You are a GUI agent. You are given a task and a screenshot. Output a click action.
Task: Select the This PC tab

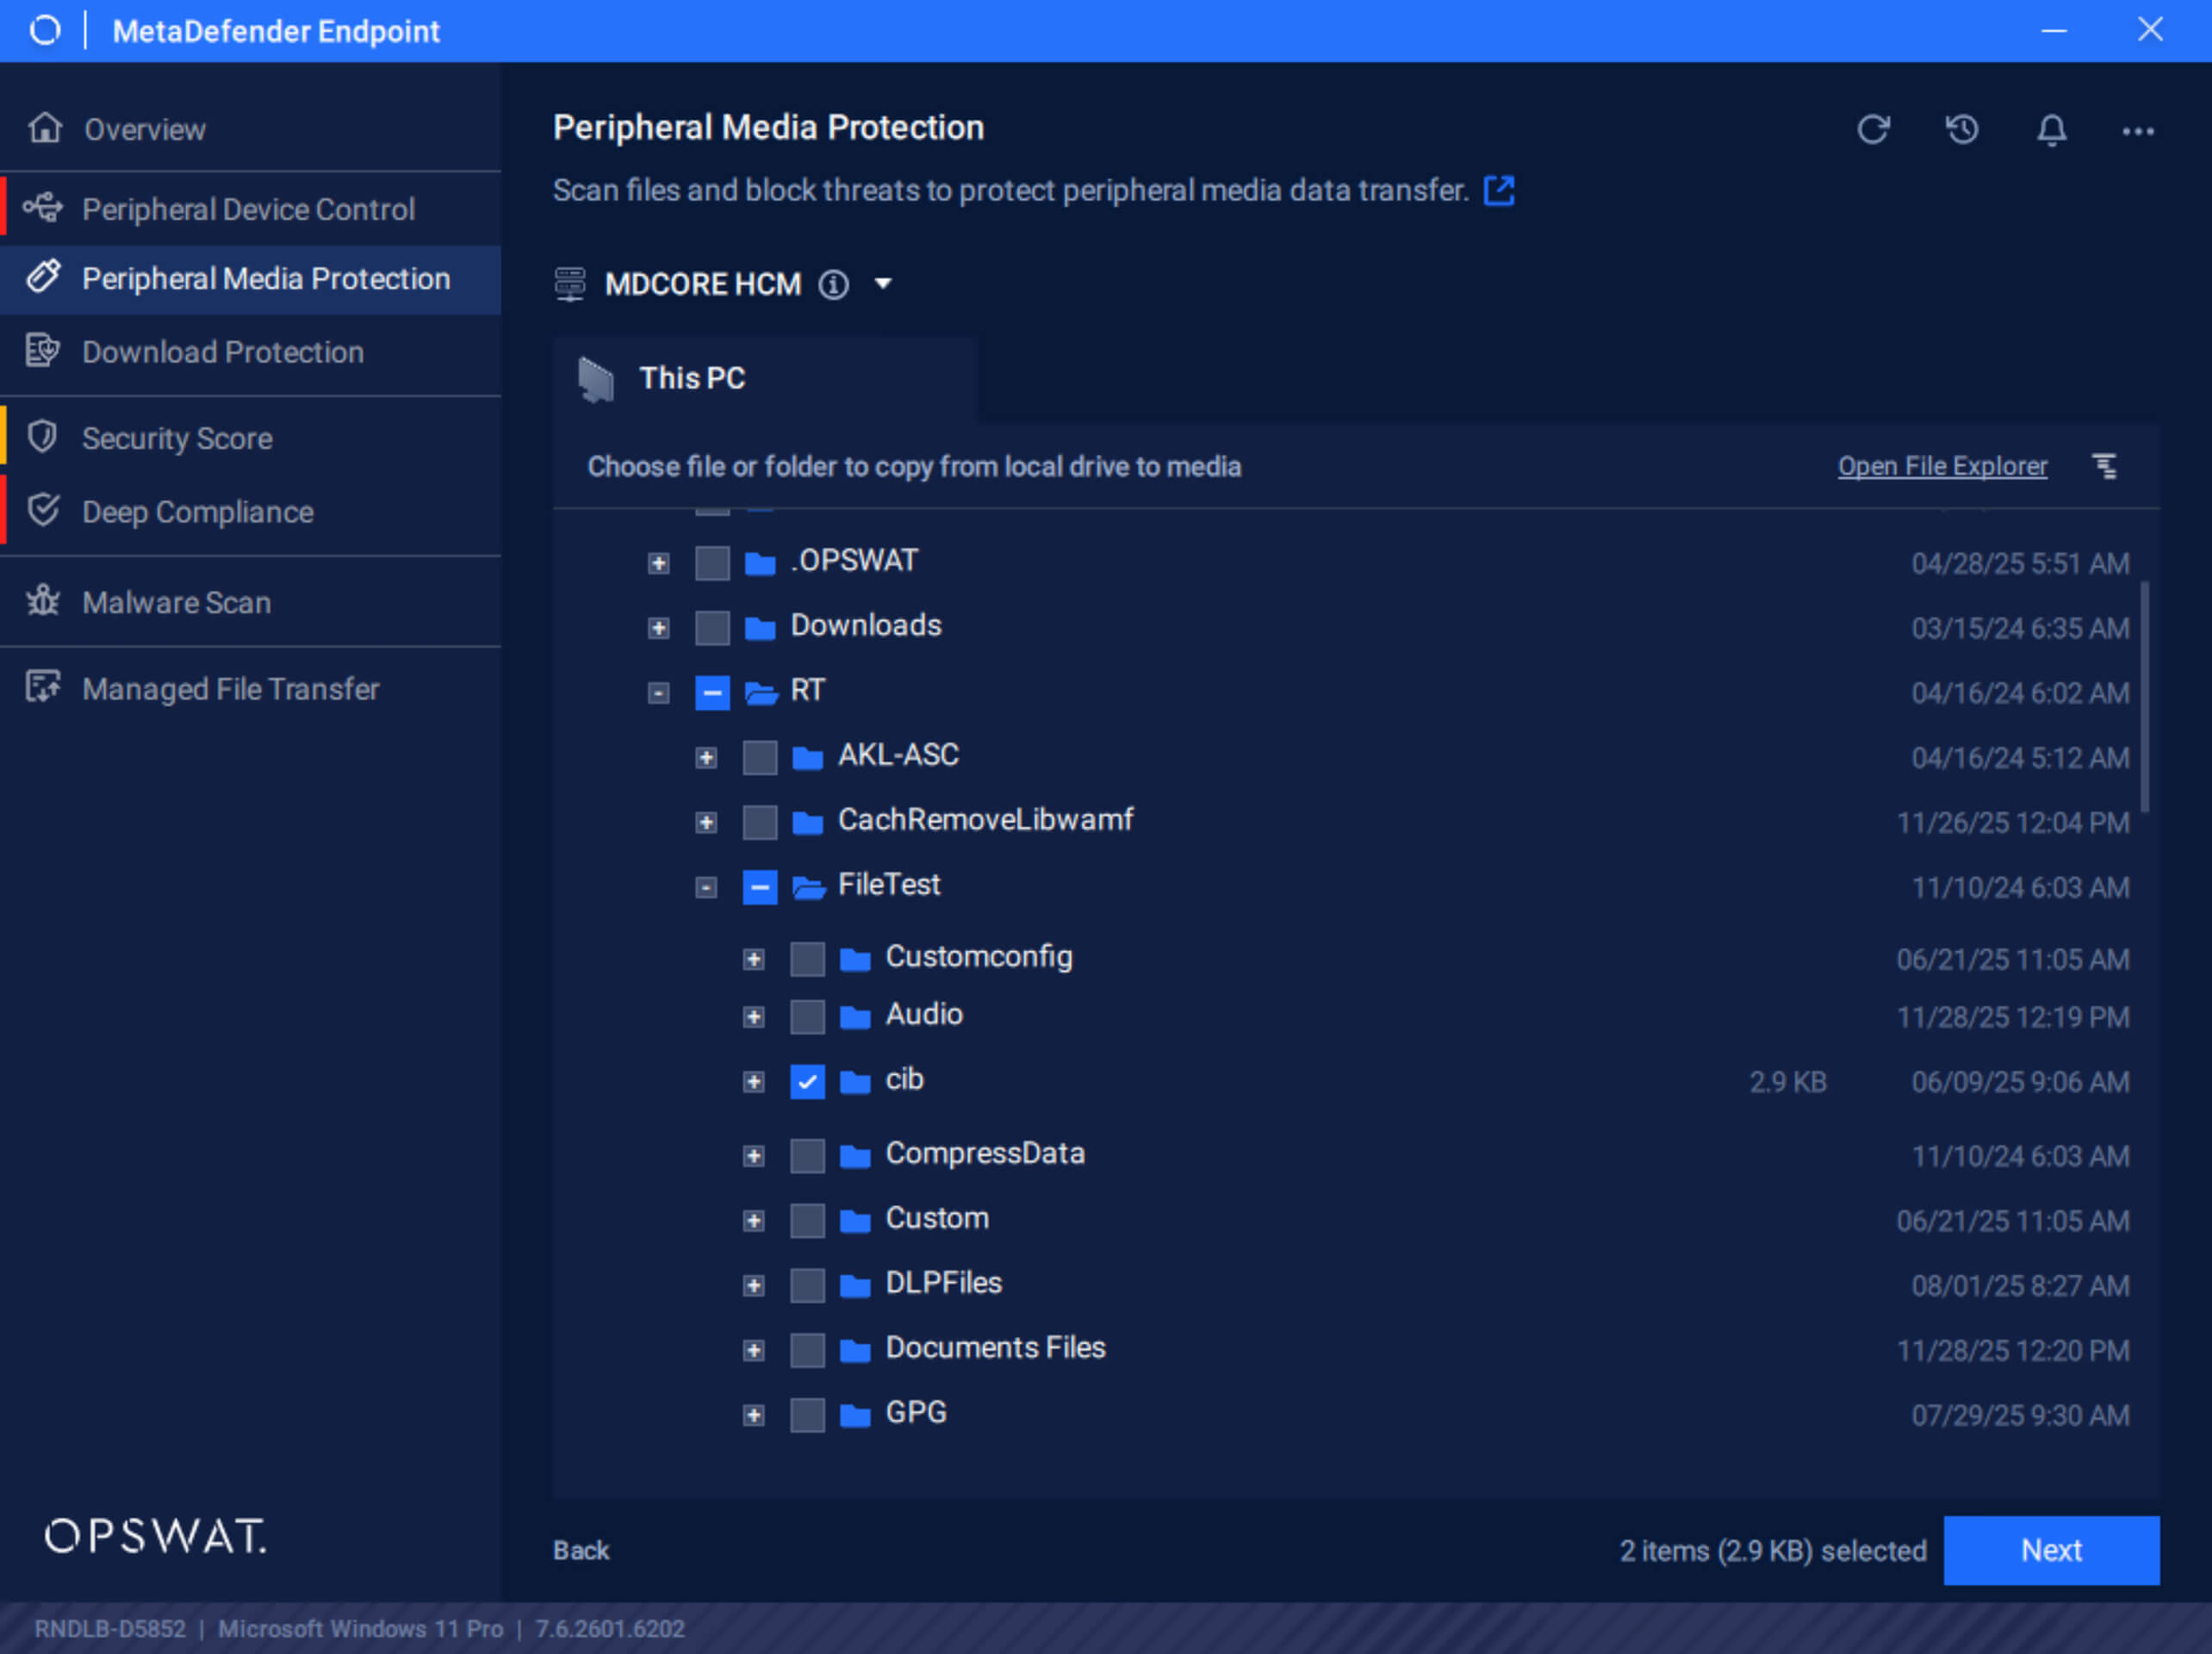click(692, 378)
